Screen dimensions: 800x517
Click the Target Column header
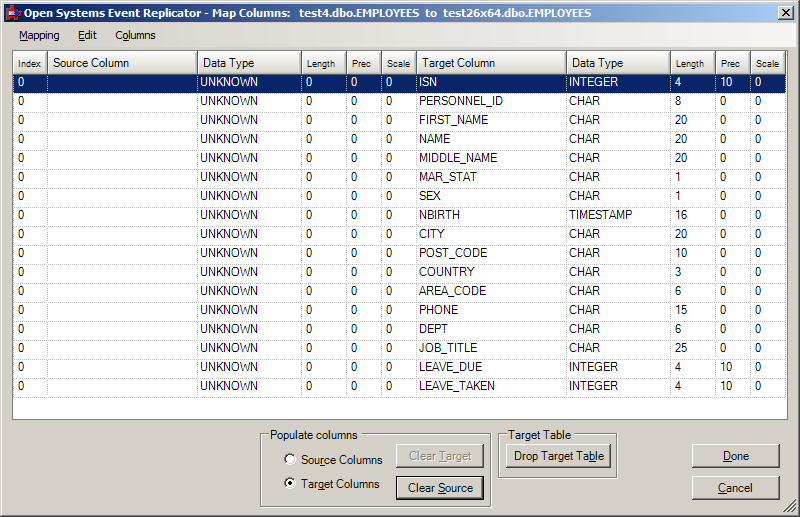pos(491,63)
